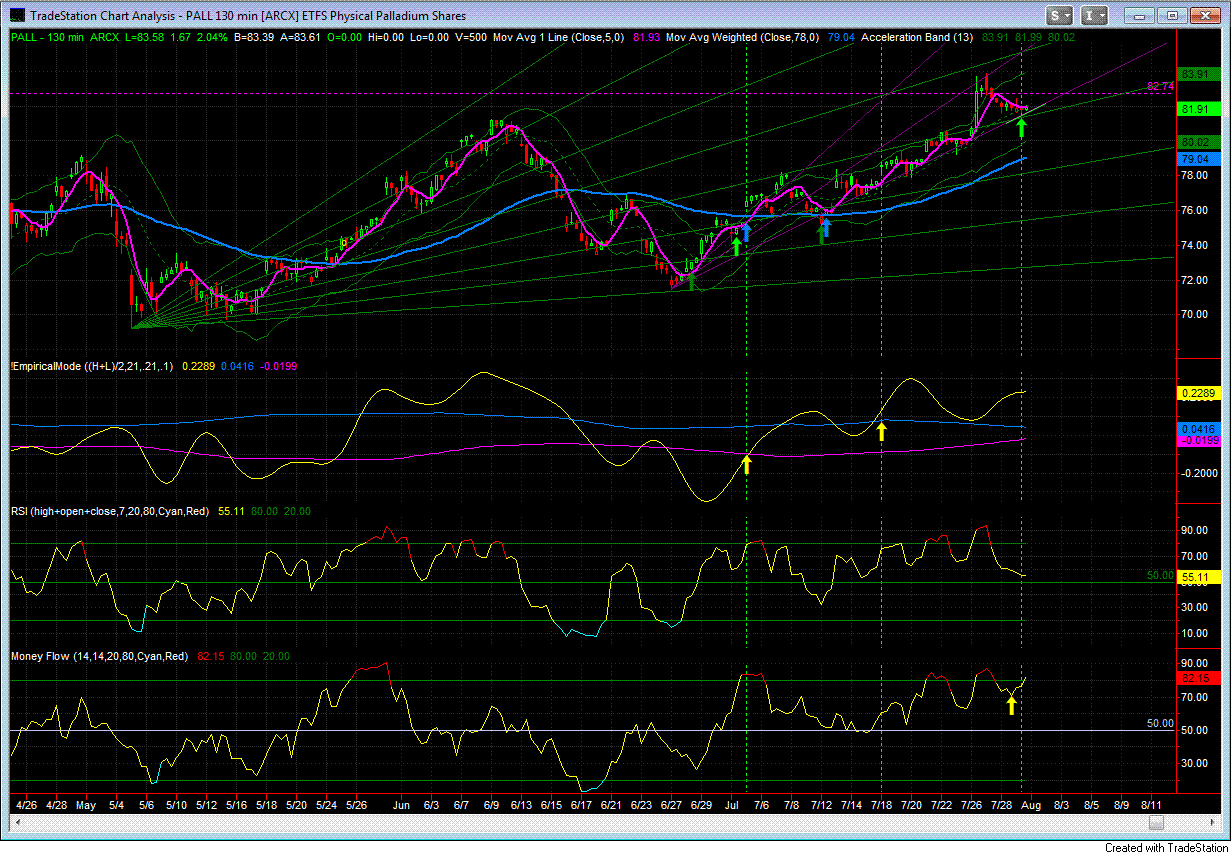
Task: Click the '7/26' date on time axis
Action: pos(971,803)
